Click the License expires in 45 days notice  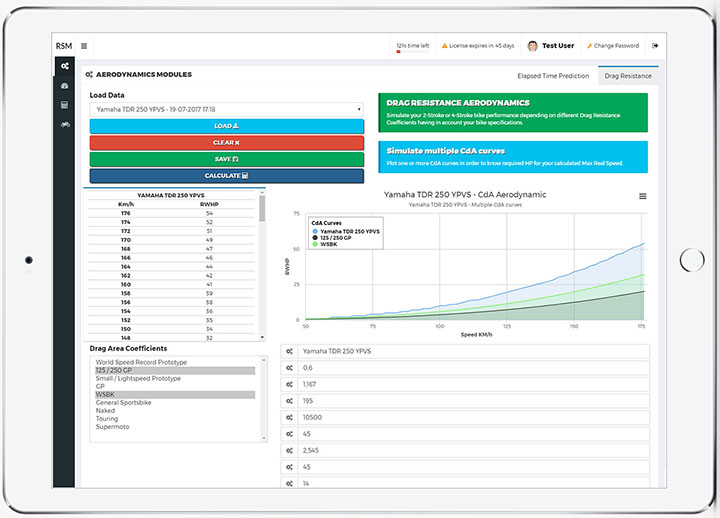pyautogui.click(x=478, y=45)
